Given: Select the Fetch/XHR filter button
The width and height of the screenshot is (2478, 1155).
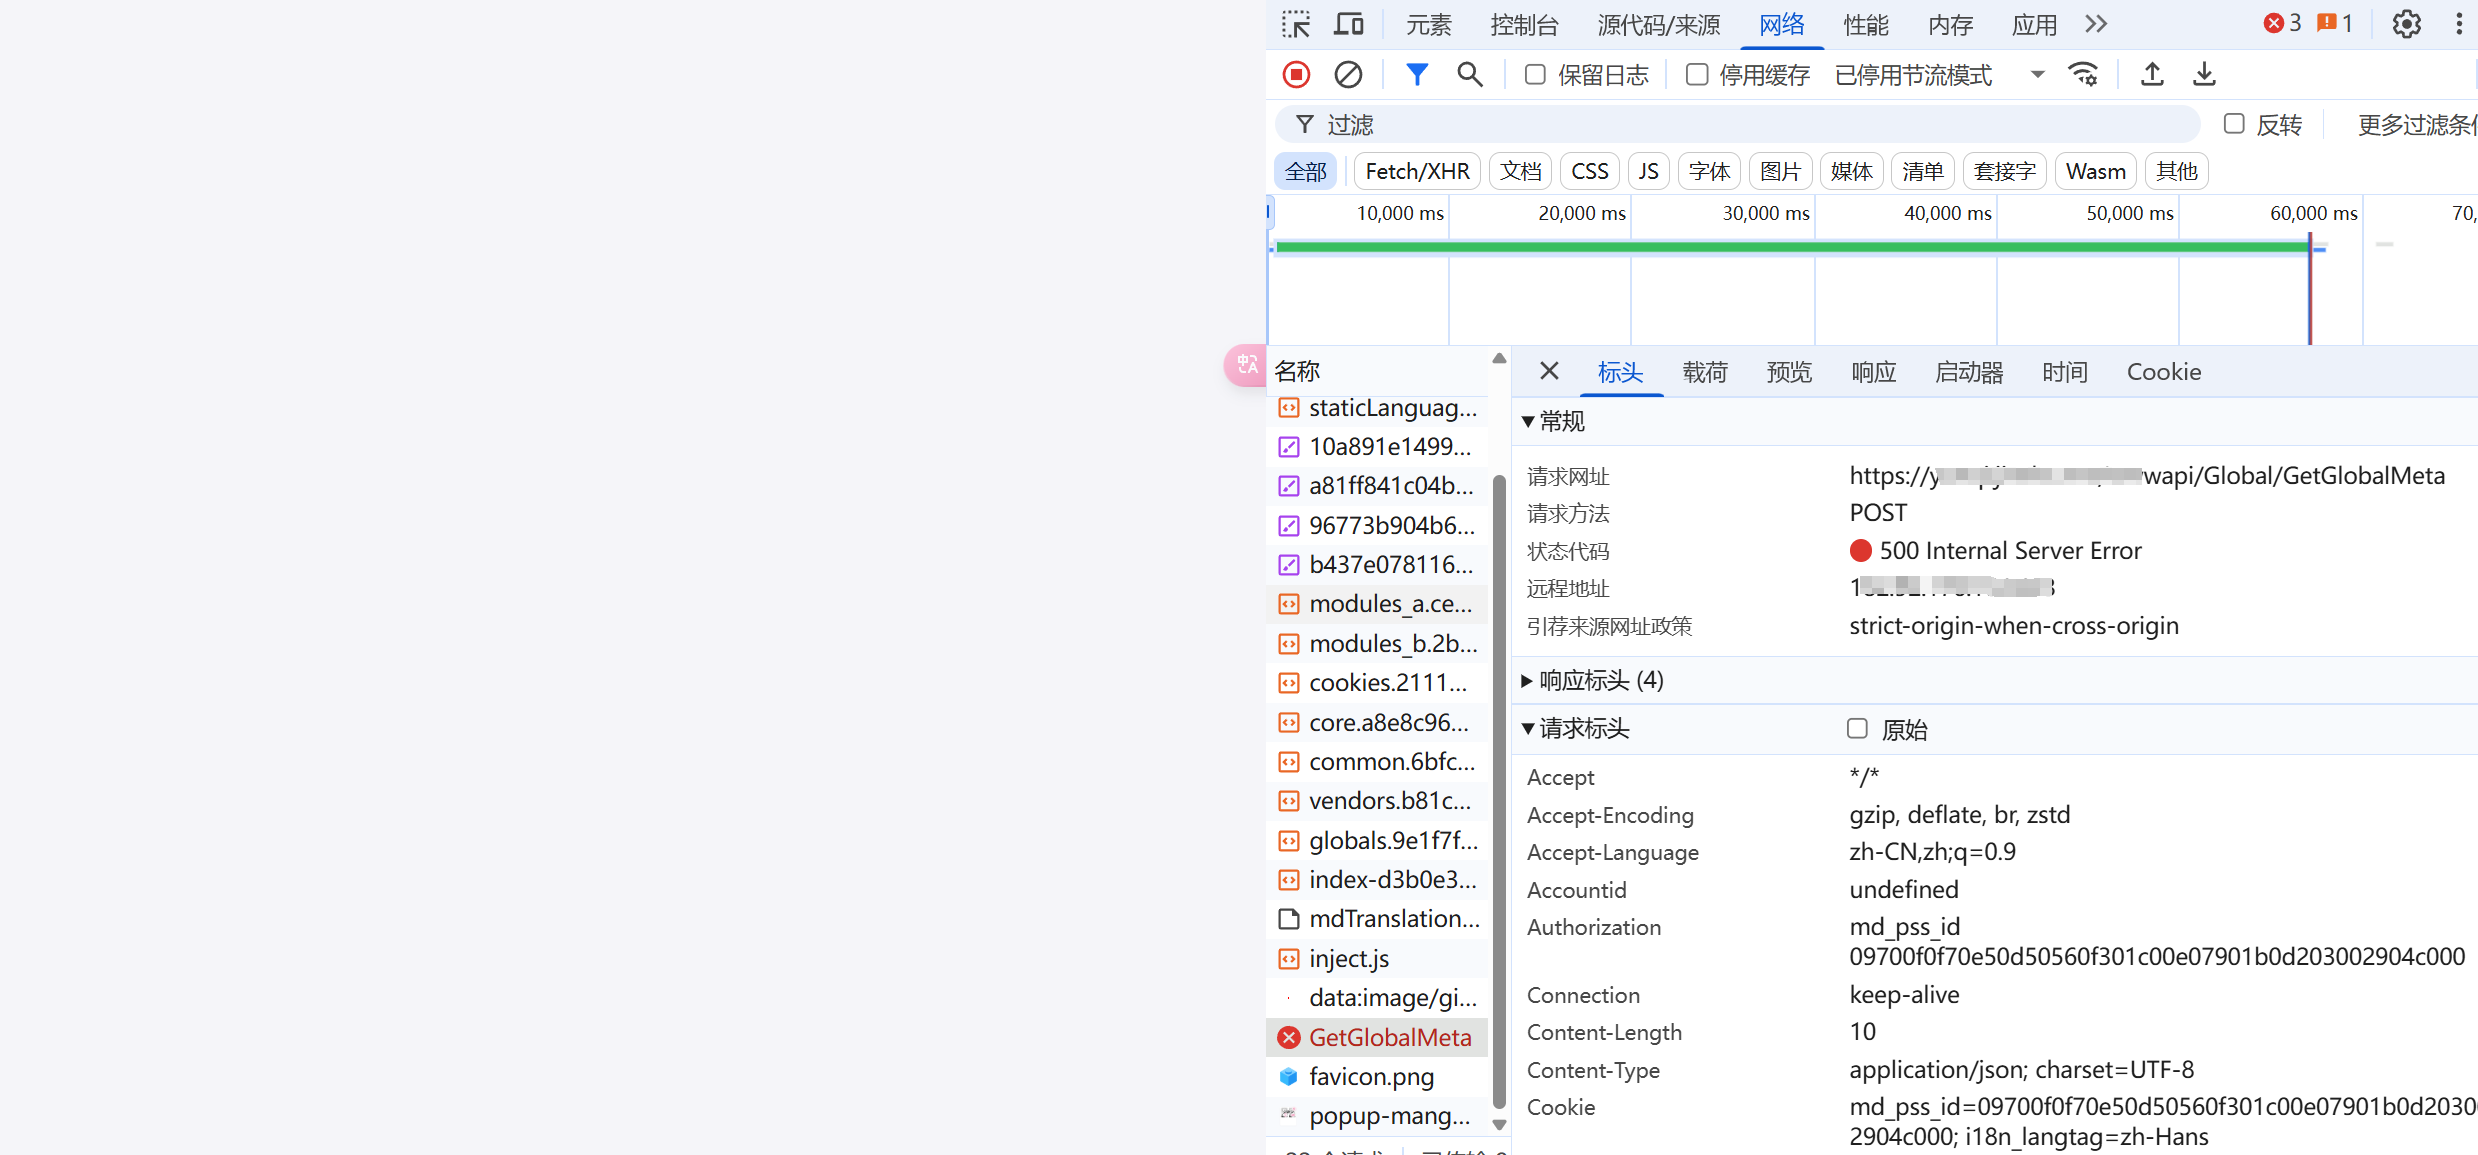Looking at the screenshot, I should (x=1417, y=172).
